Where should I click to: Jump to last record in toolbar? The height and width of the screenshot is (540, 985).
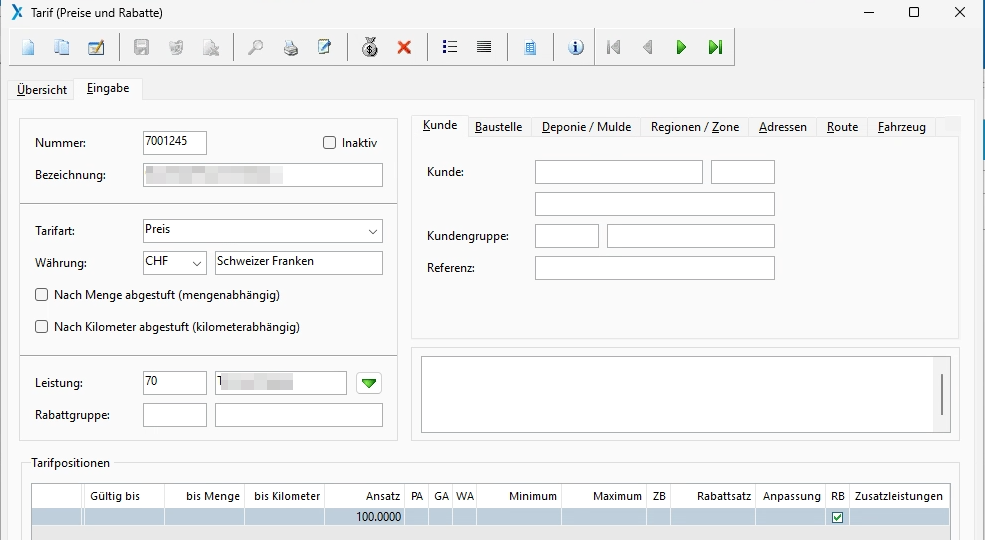coord(715,47)
